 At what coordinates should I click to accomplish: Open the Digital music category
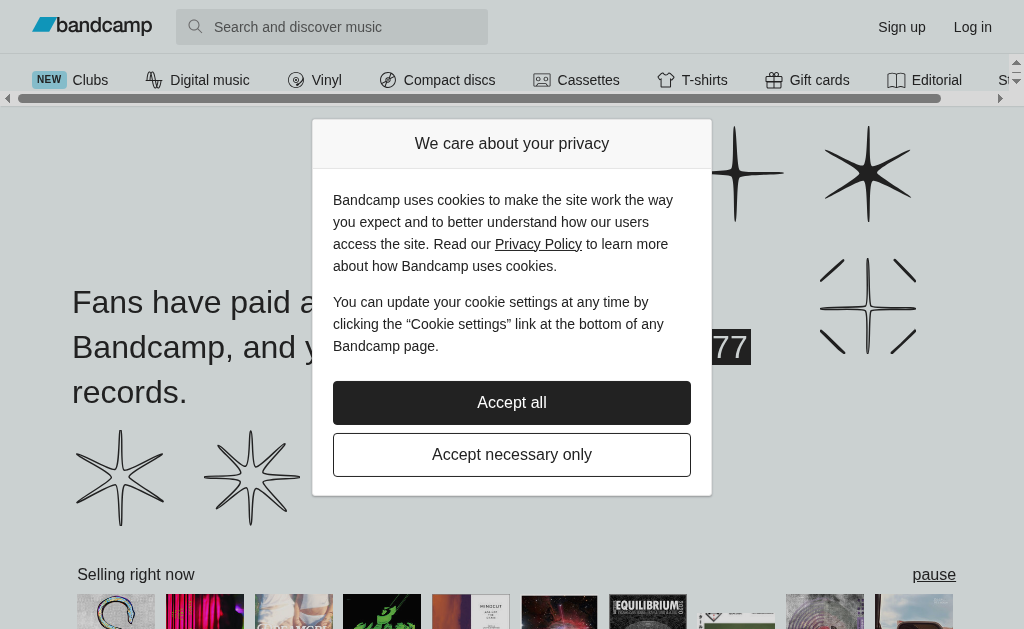click(x=197, y=80)
